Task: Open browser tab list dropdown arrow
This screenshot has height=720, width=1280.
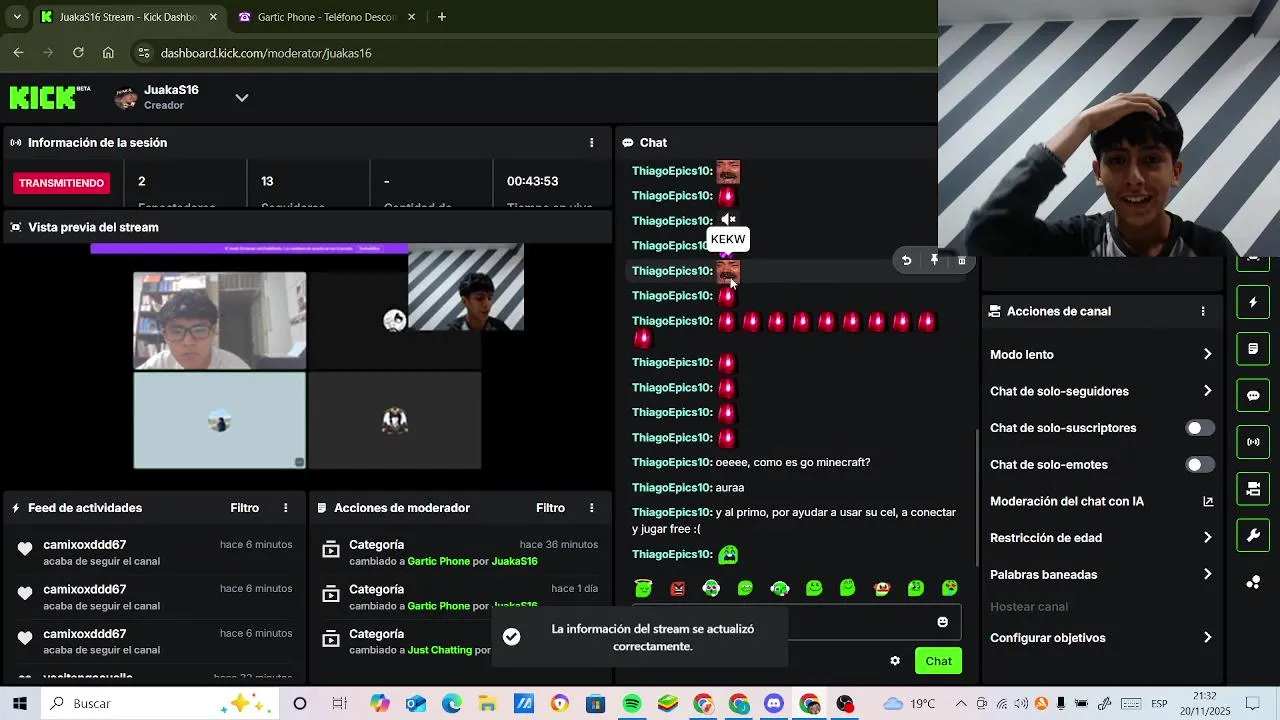Action: pos(17,17)
